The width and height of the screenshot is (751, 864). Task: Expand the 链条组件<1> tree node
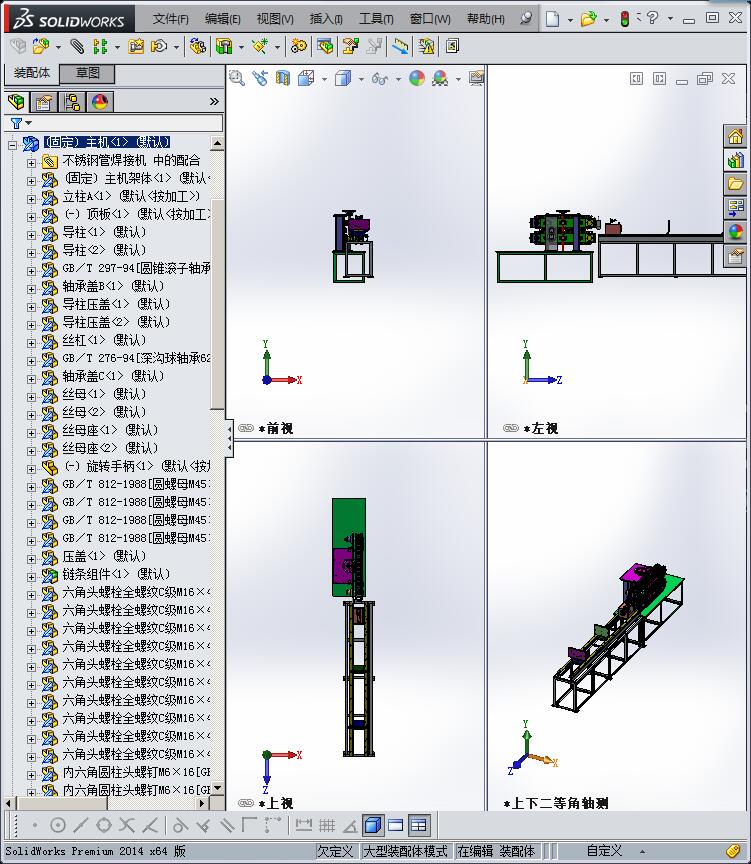tap(31, 577)
